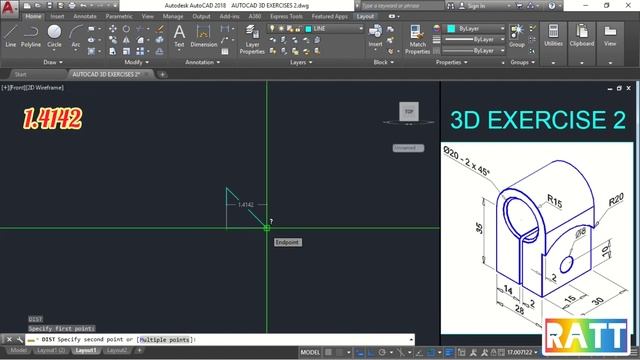Open the Annotate ribbon tab

click(85, 16)
